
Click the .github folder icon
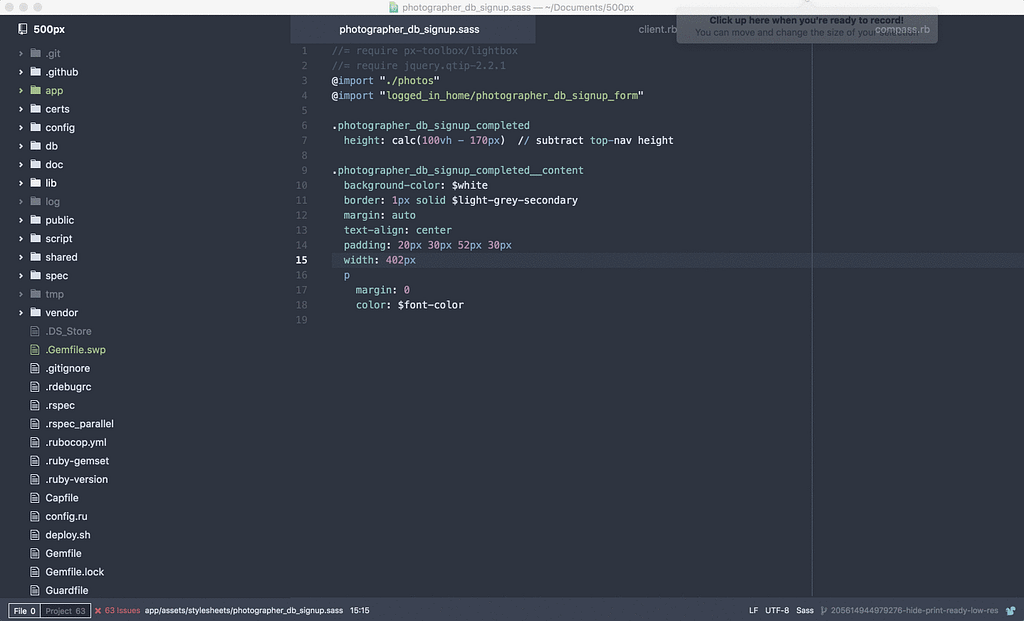pos(35,72)
